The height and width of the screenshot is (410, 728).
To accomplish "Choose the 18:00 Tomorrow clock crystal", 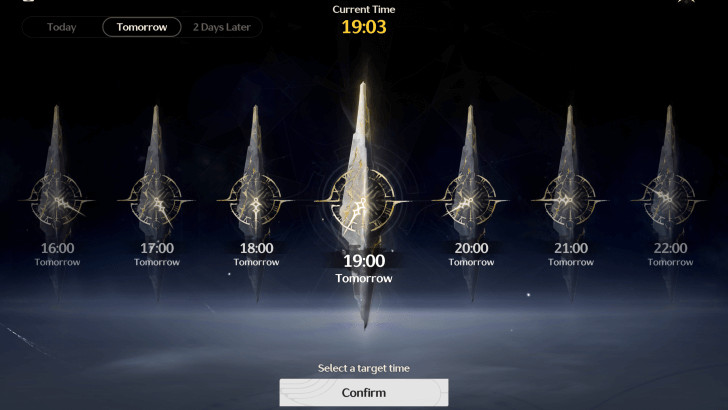I will tap(255, 201).
